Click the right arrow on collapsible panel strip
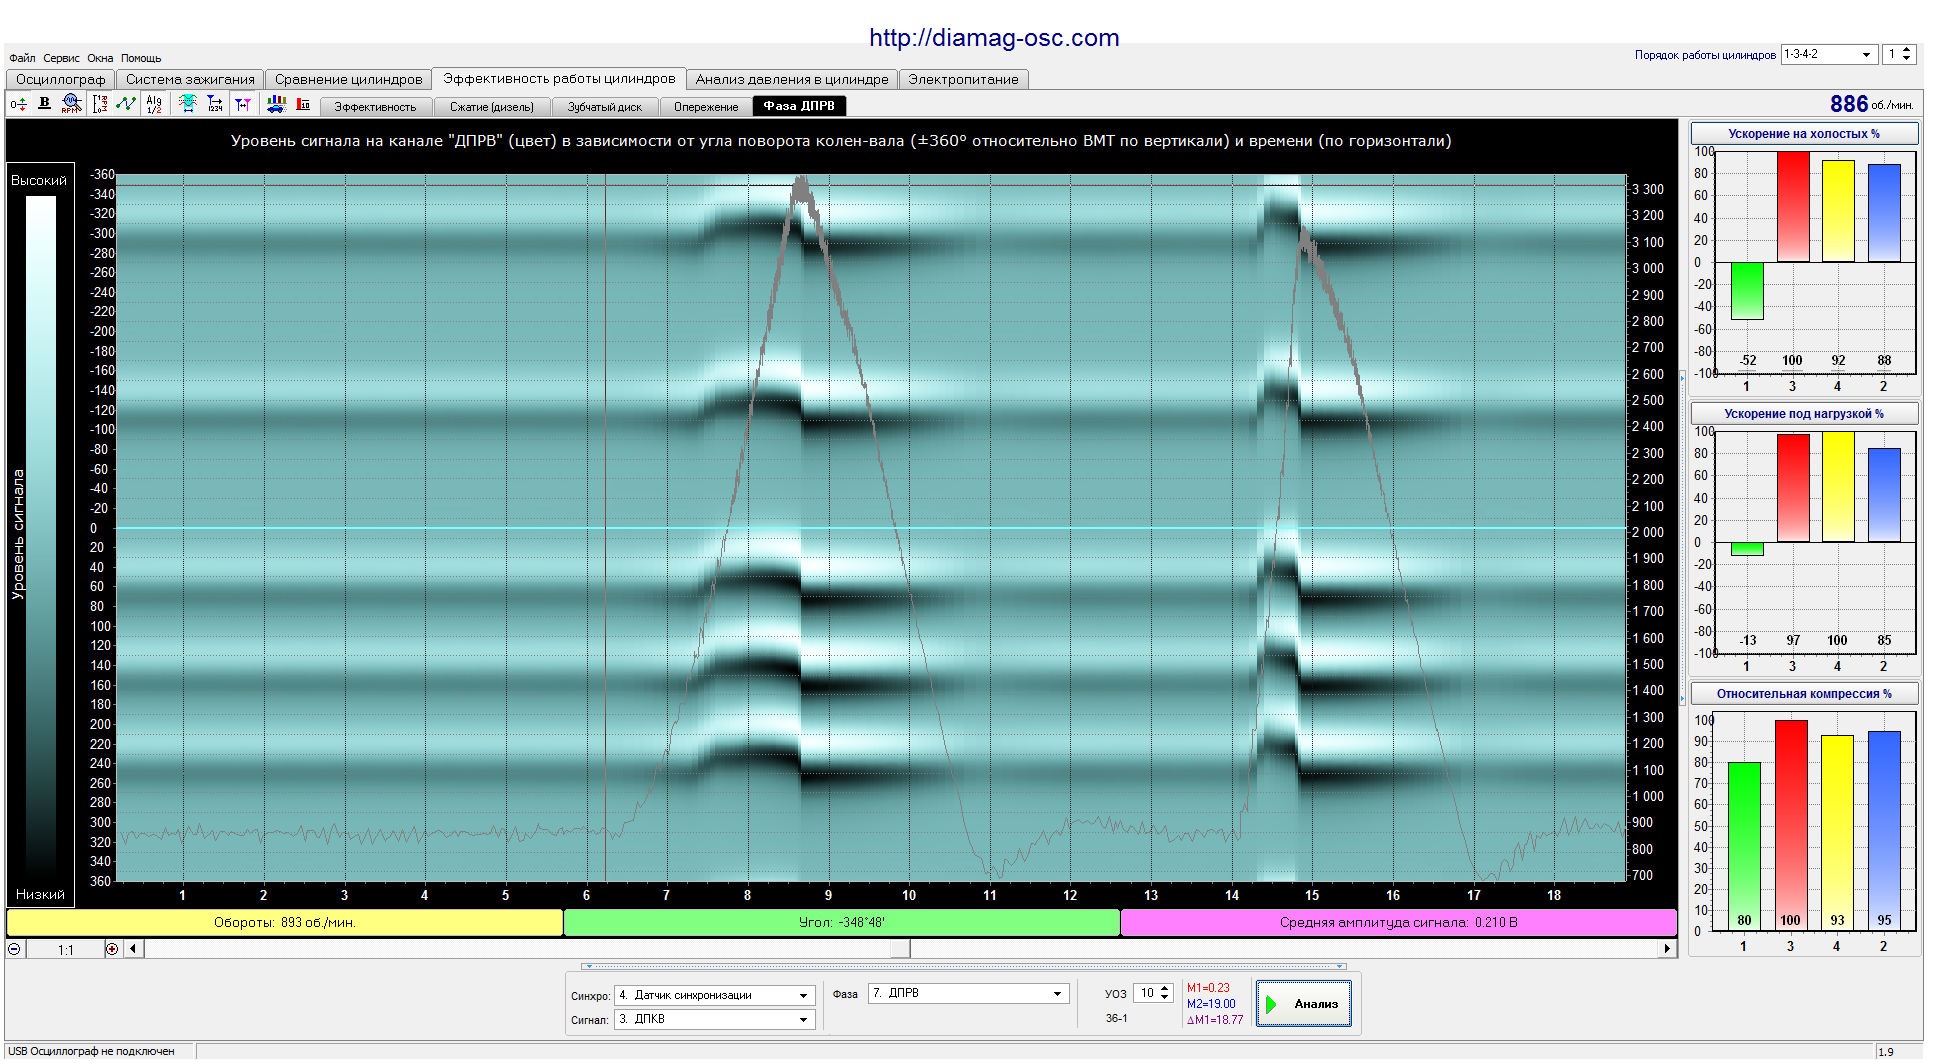The height and width of the screenshot is (1064, 1938). 1341,967
